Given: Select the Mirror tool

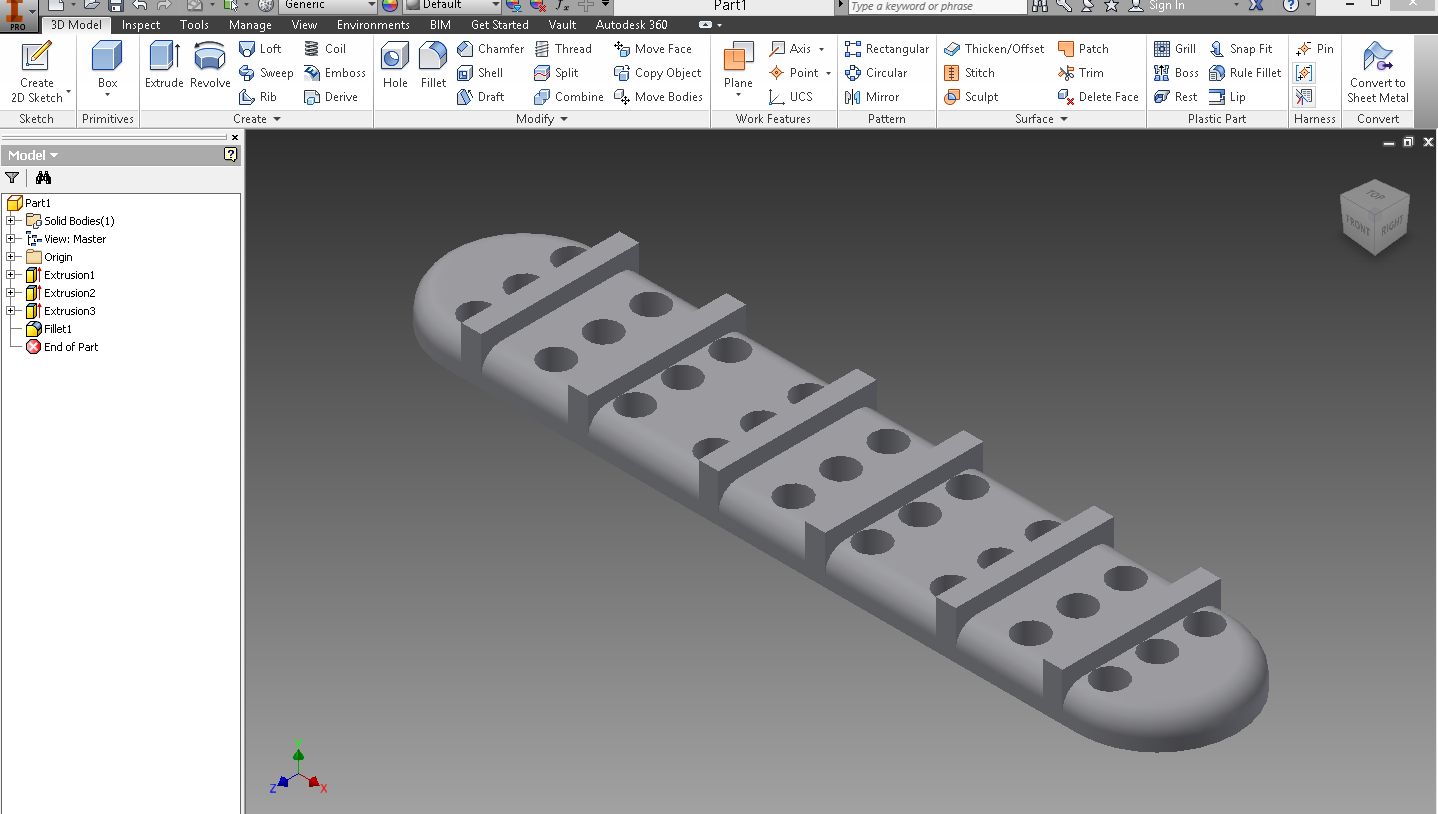Looking at the screenshot, I should tap(872, 97).
